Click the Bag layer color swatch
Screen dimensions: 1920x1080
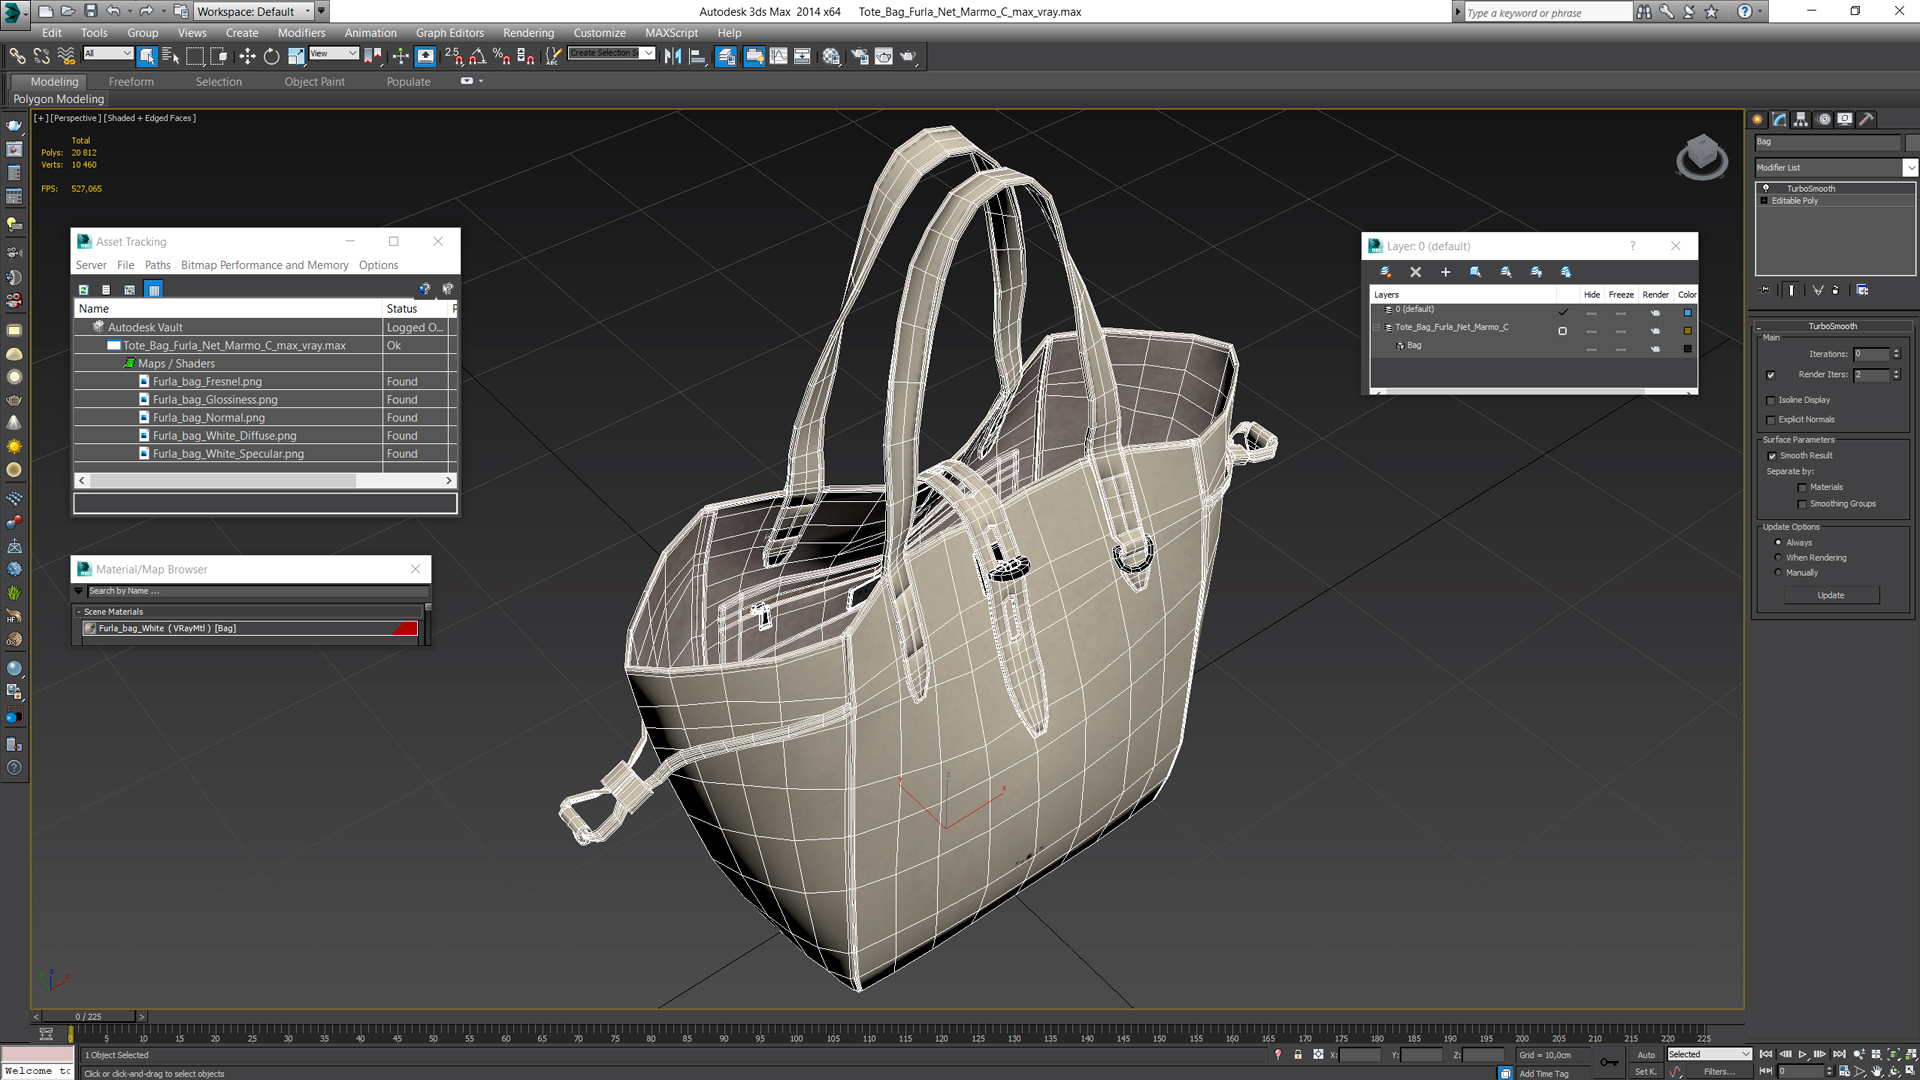1688,349
